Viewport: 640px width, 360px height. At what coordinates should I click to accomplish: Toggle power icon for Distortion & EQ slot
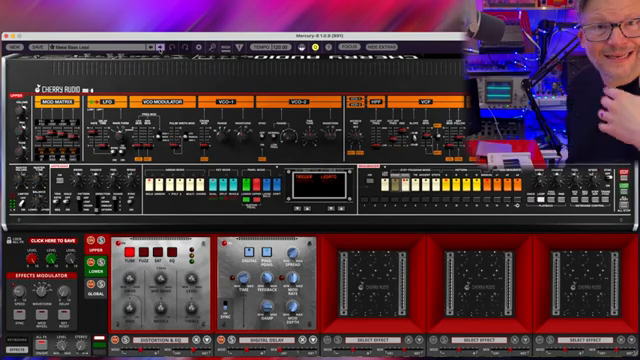(115, 340)
